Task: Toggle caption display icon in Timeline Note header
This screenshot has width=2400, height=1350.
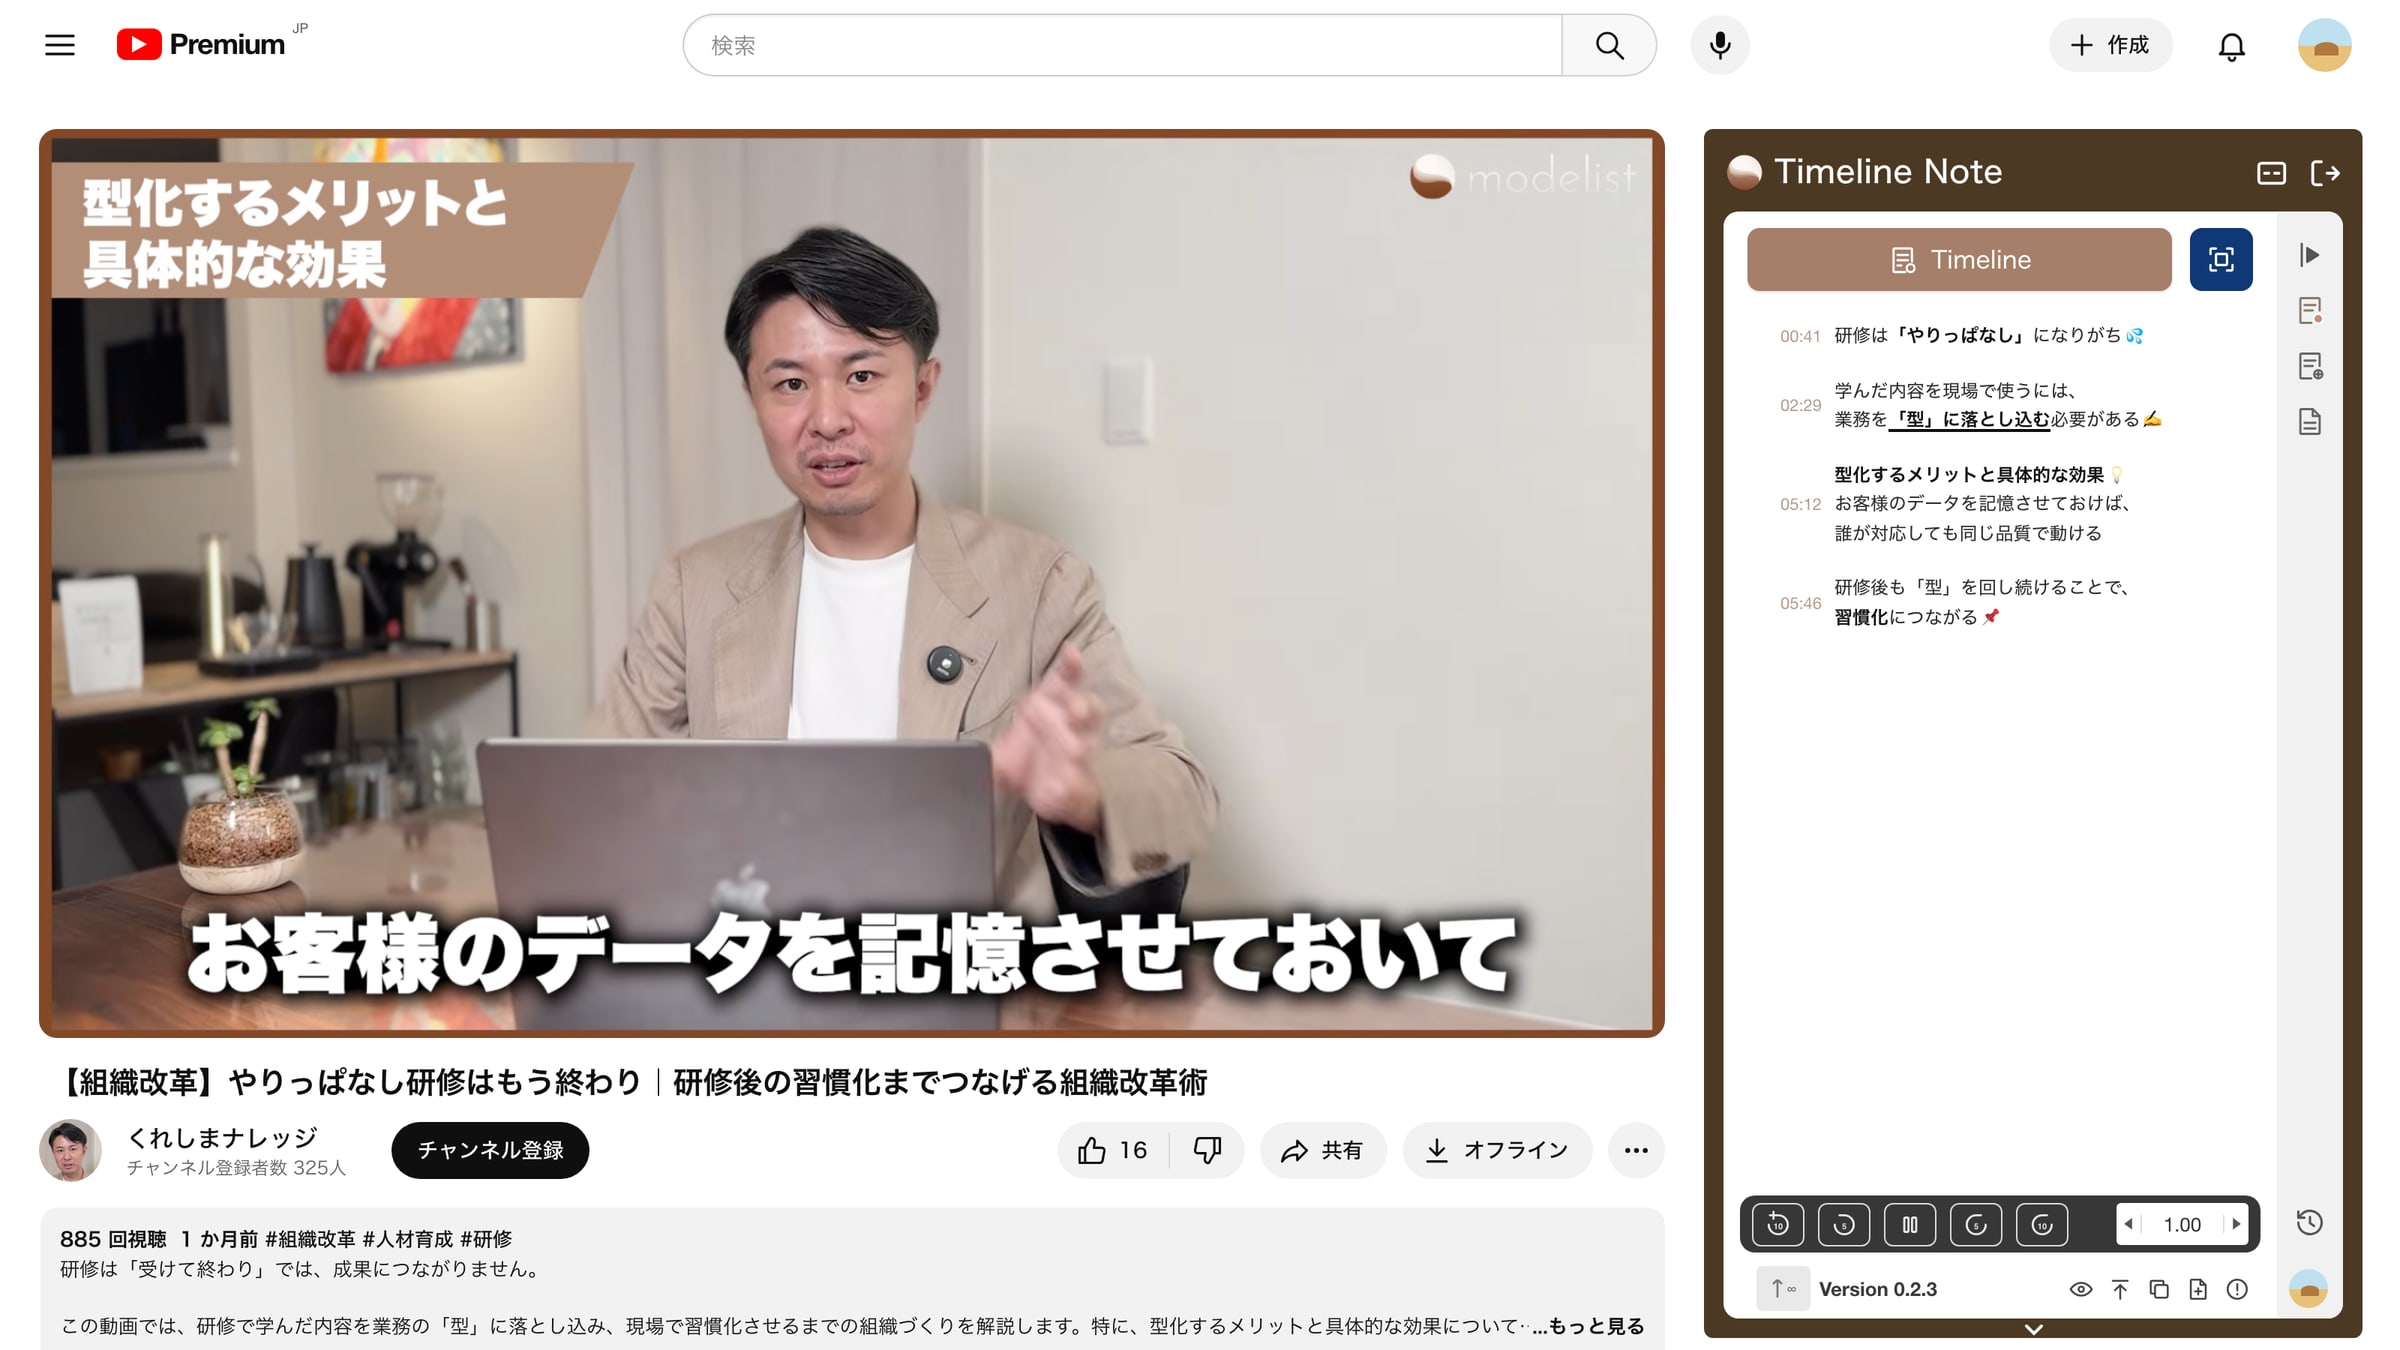Action: [x=2271, y=173]
